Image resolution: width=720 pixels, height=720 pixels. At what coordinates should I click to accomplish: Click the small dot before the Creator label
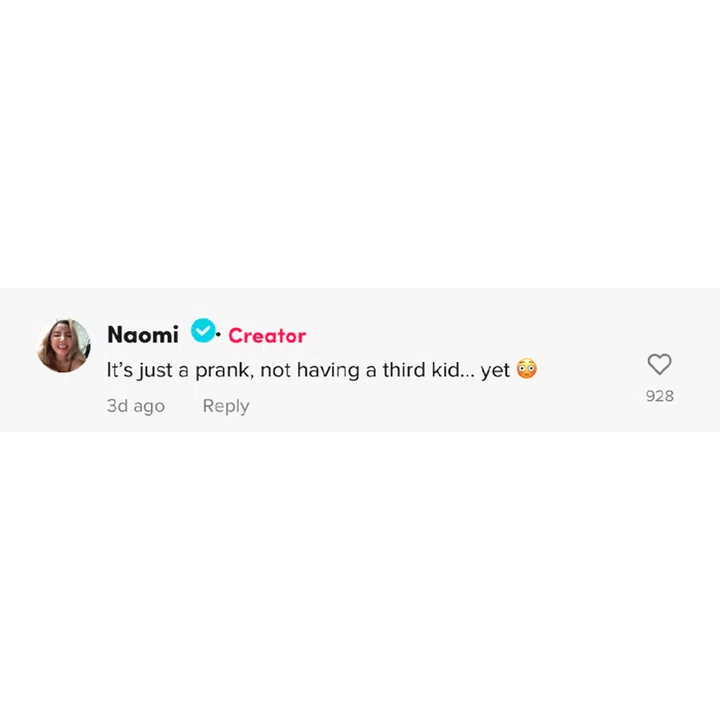(219, 334)
